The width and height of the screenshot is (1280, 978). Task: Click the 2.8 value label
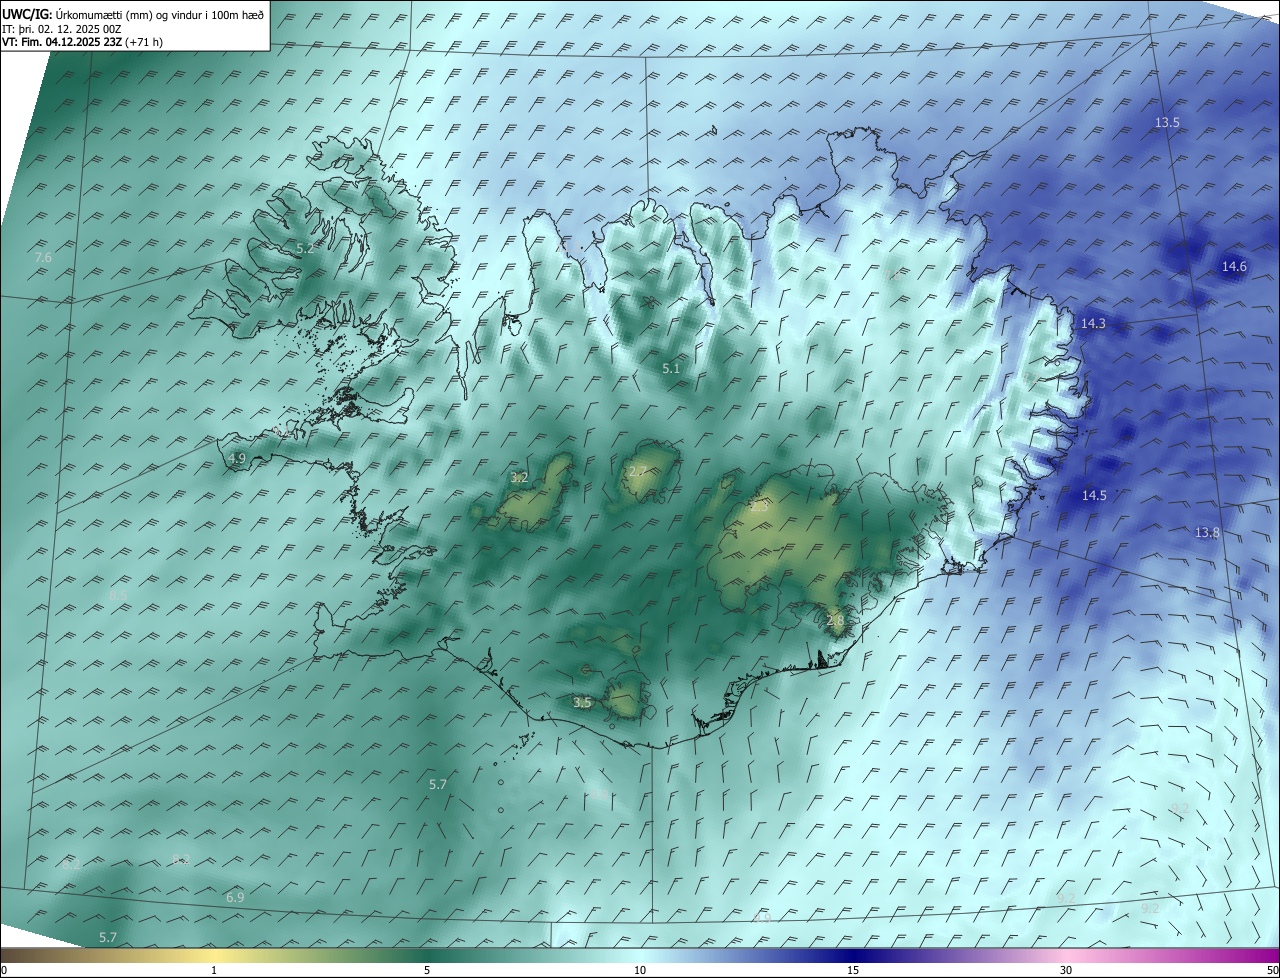pyautogui.click(x=836, y=621)
